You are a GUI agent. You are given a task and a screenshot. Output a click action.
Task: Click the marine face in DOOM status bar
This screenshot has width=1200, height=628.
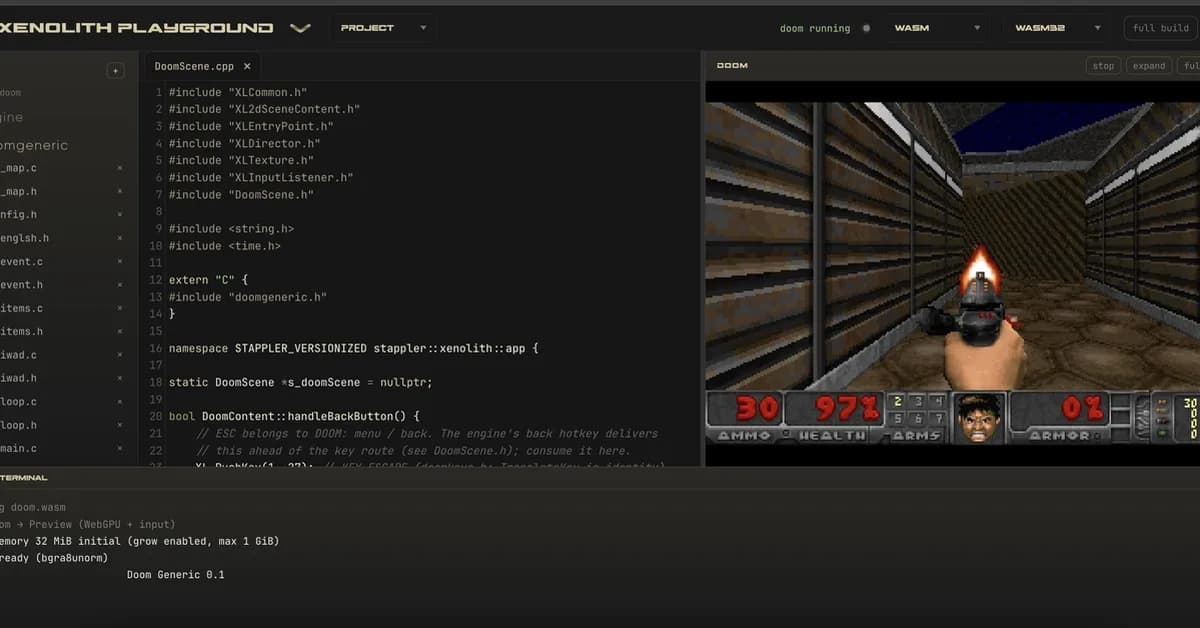tap(978, 418)
